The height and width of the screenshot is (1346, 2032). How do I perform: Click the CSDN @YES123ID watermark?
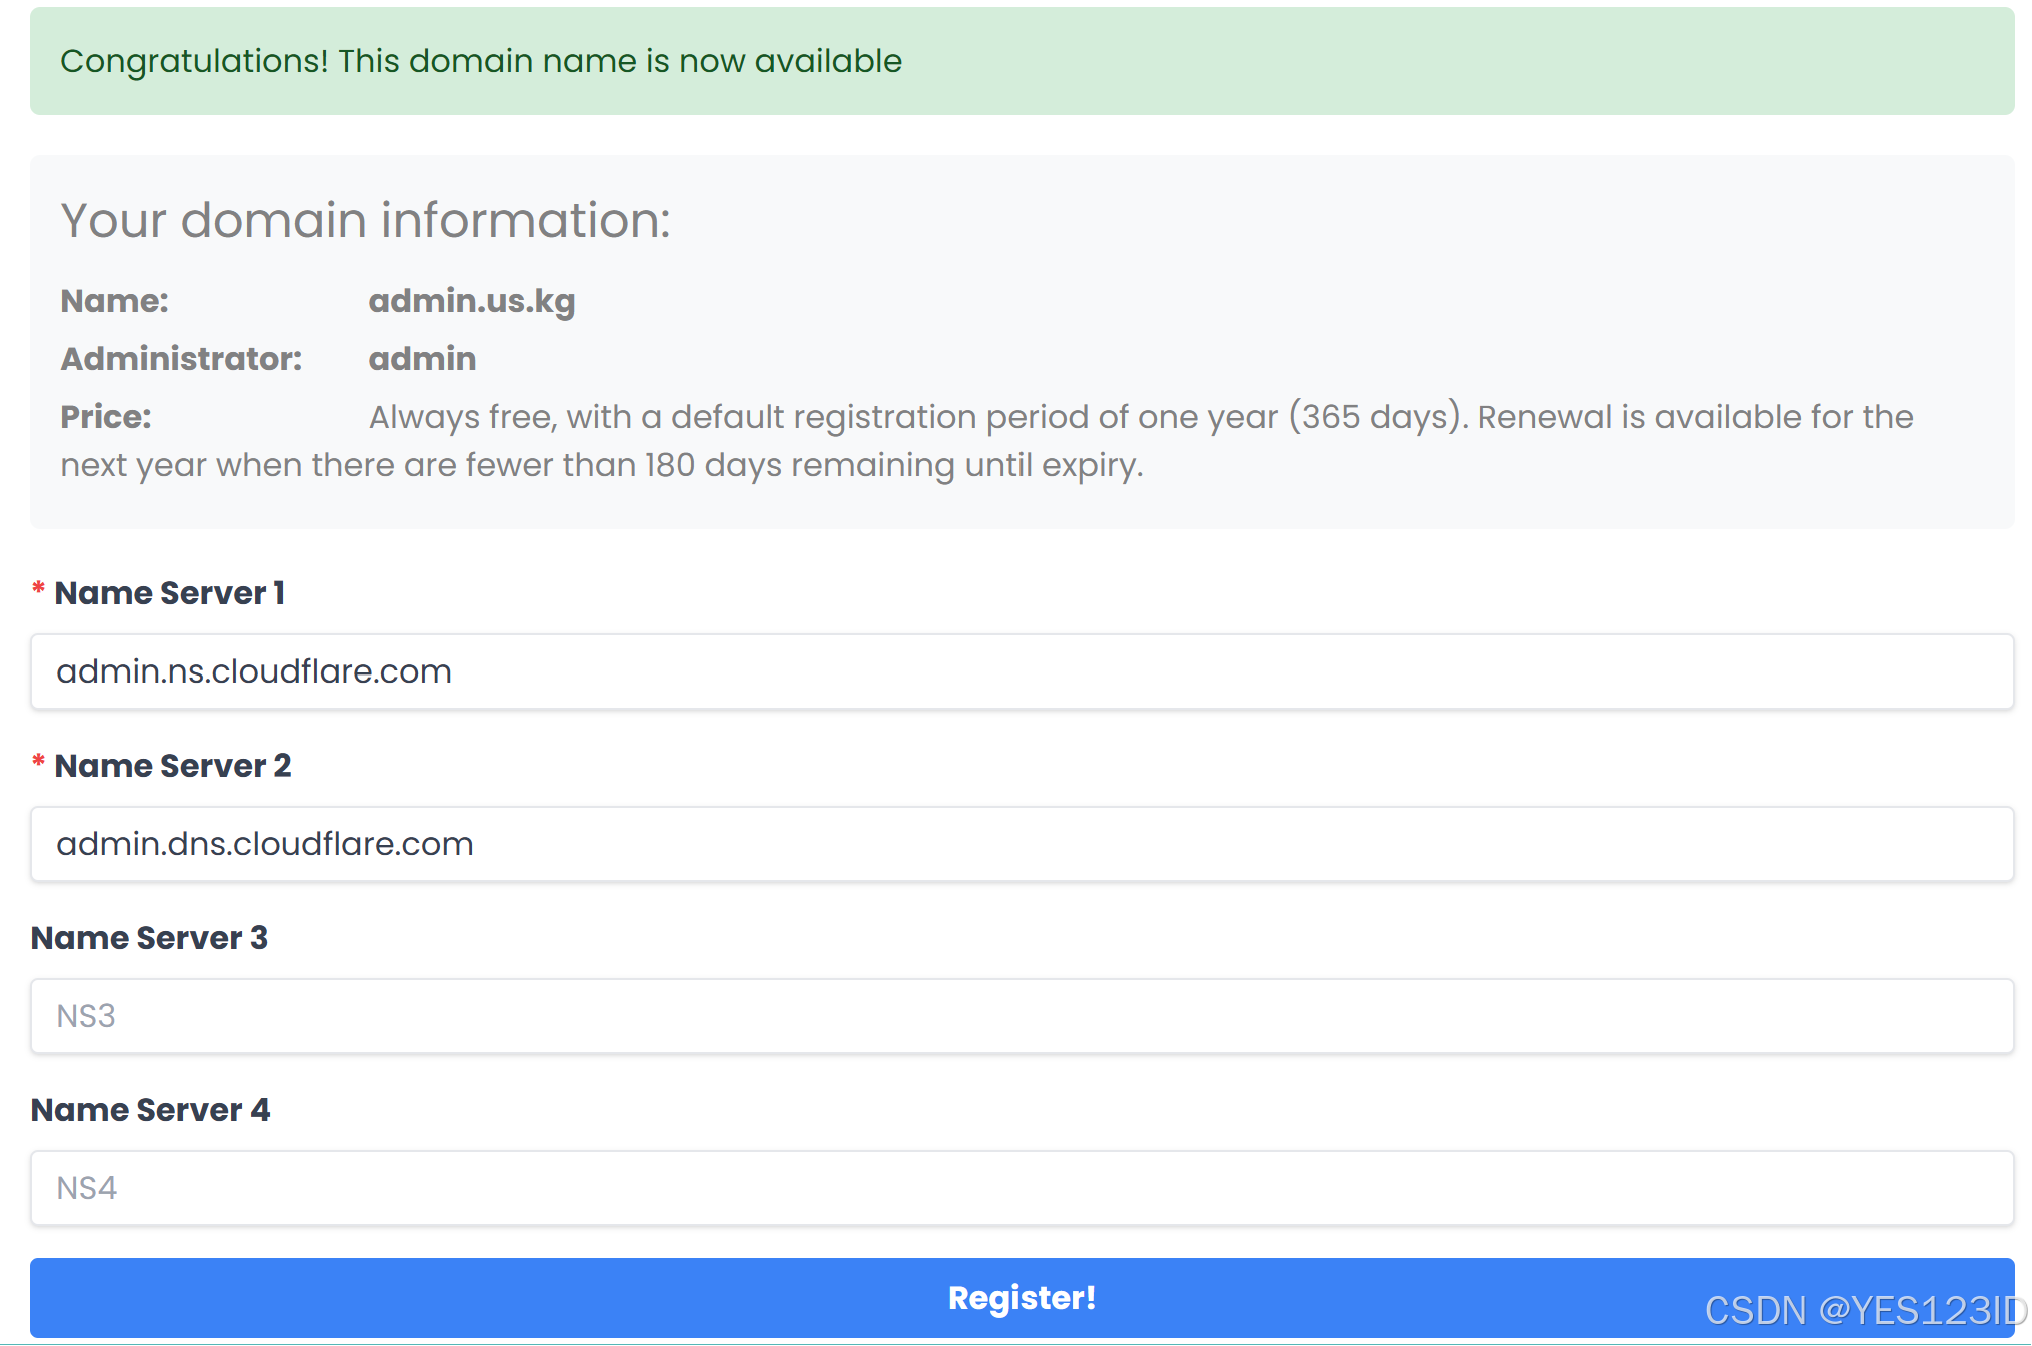pyautogui.click(x=1864, y=1310)
